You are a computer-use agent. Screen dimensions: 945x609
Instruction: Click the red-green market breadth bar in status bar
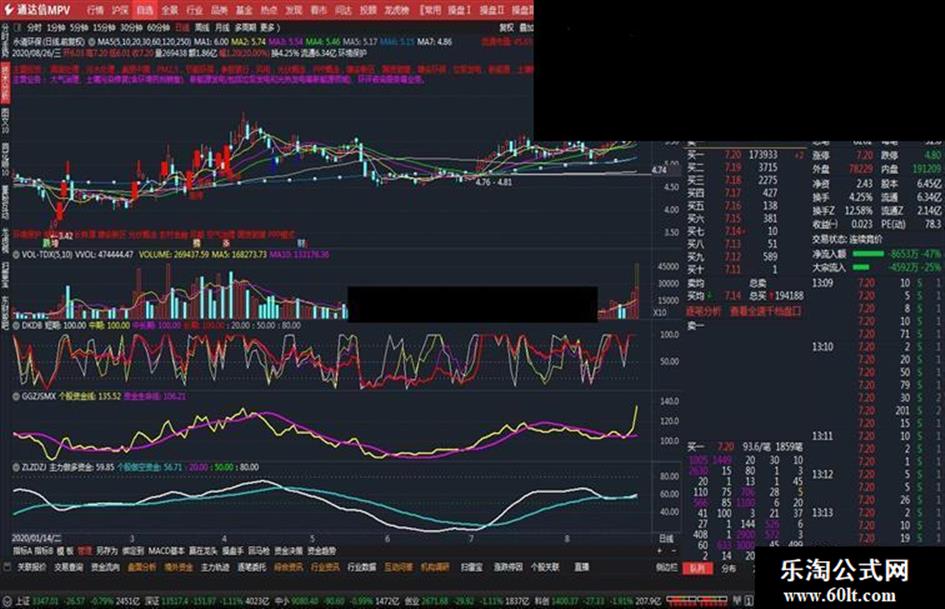[x=697, y=601]
